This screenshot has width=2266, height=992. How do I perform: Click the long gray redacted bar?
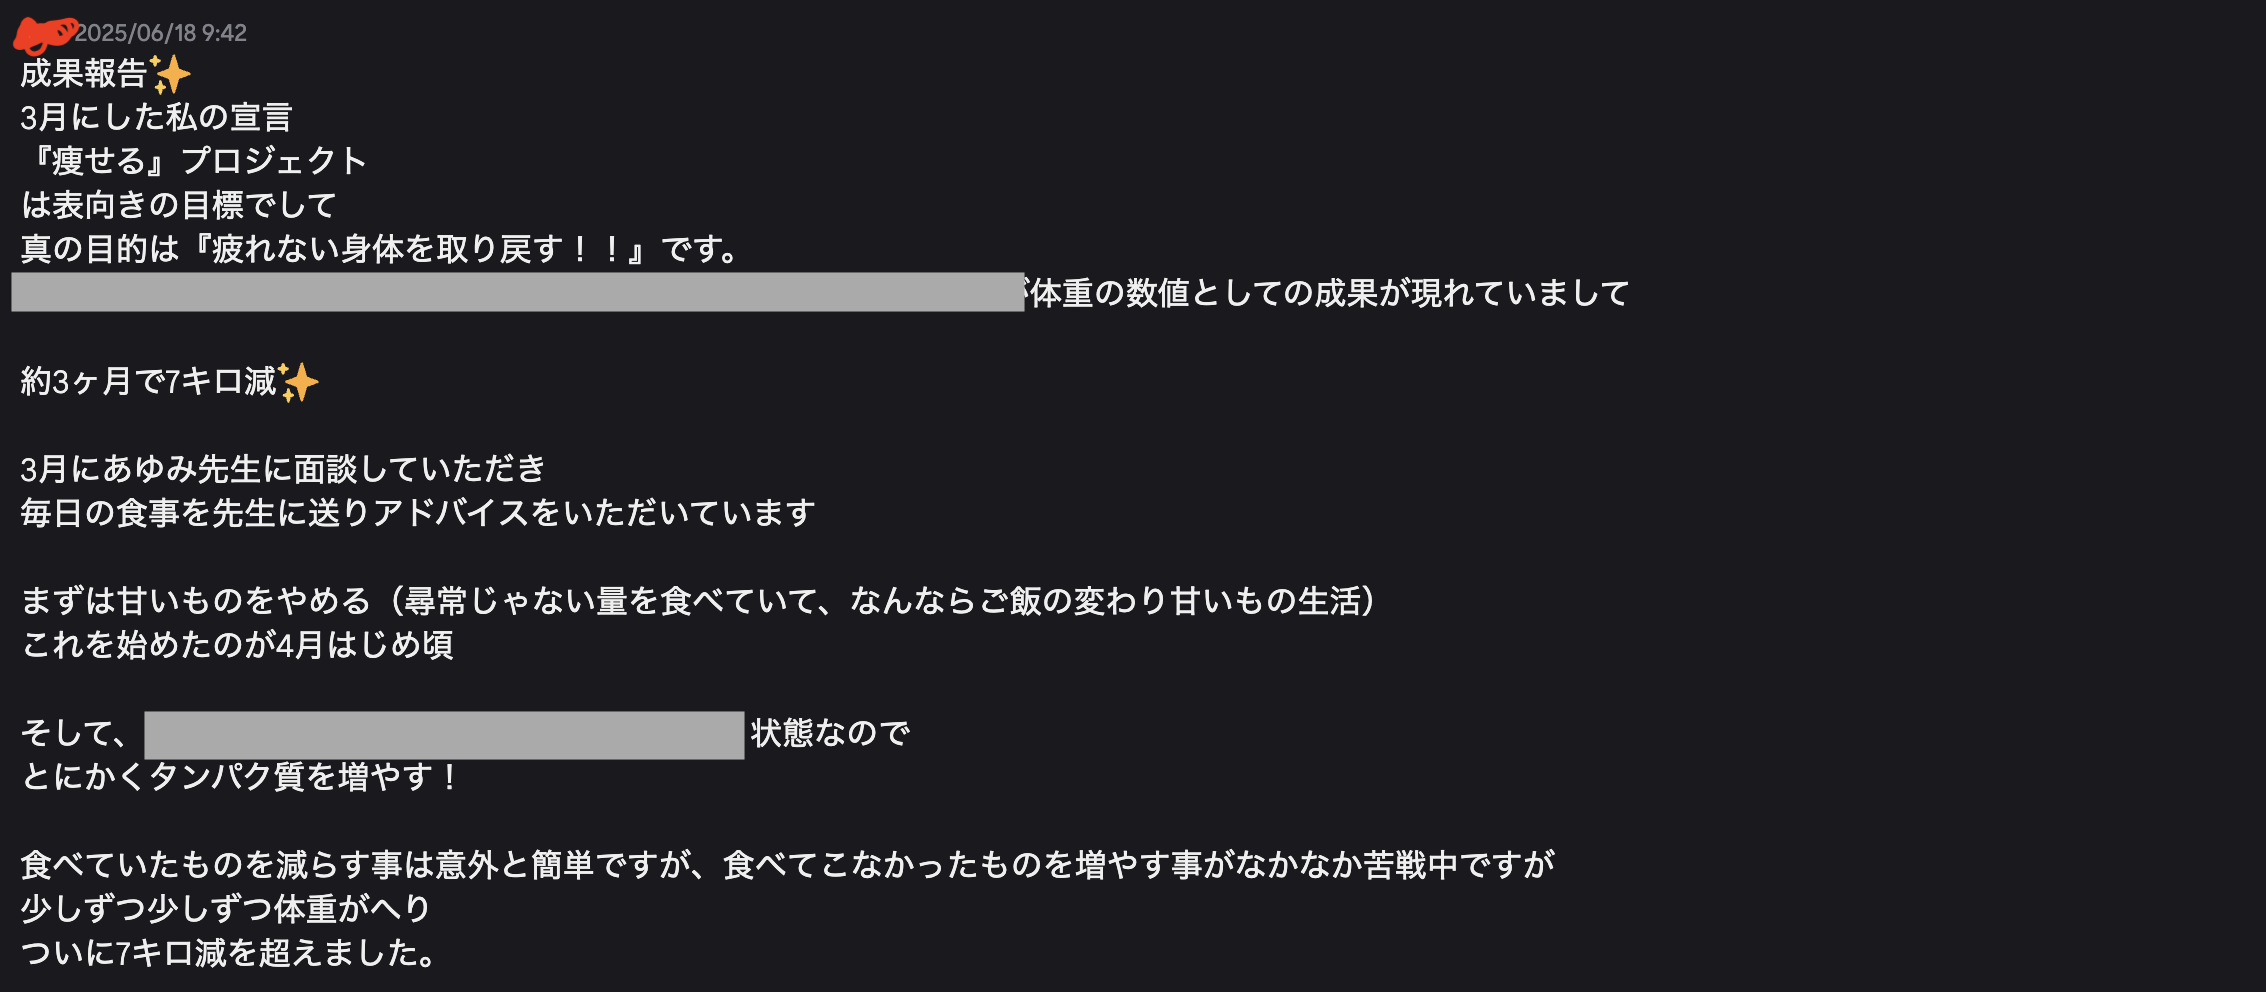pos(518,292)
